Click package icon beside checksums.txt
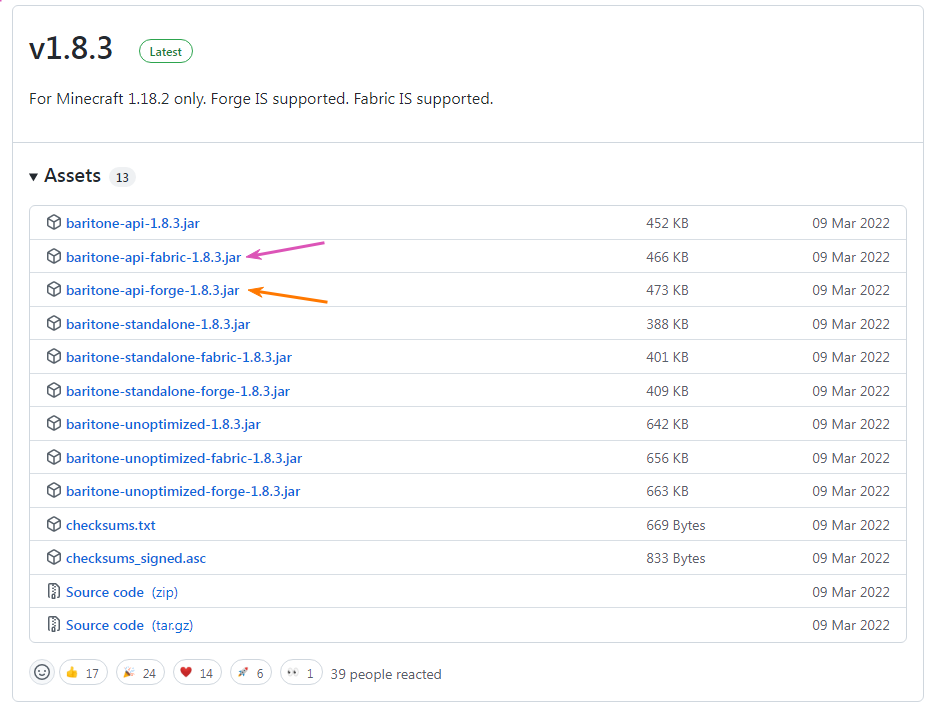The height and width of the screenshot is (713, 932). (53, 525)
